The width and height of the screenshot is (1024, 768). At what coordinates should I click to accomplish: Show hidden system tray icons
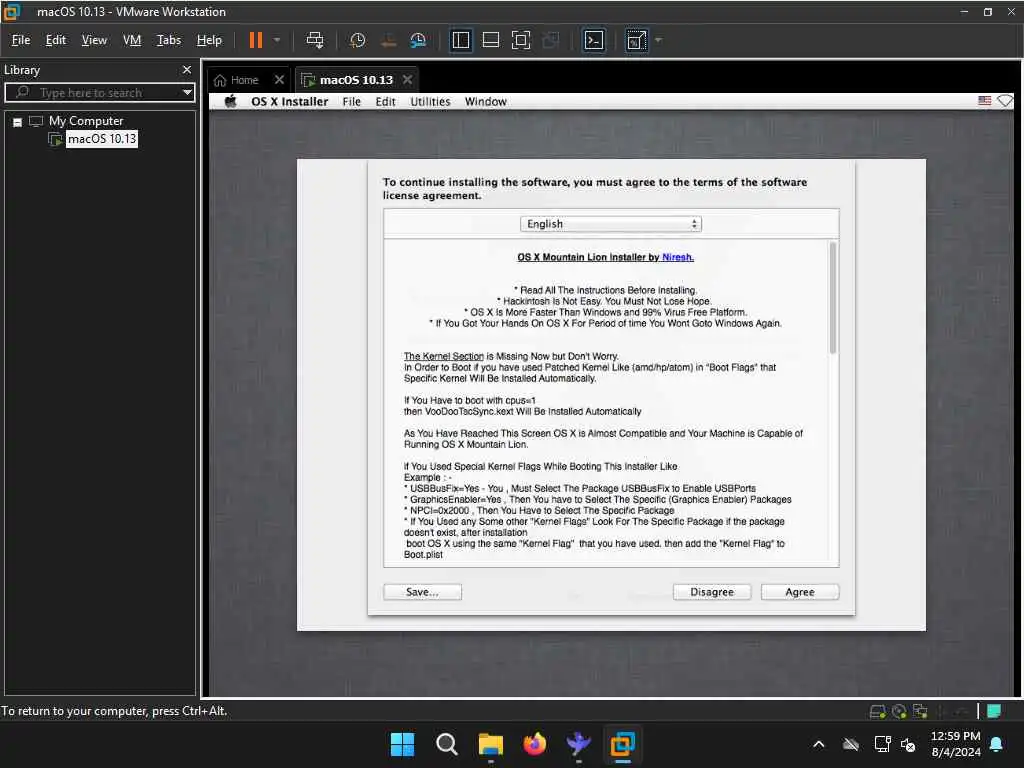818,744
